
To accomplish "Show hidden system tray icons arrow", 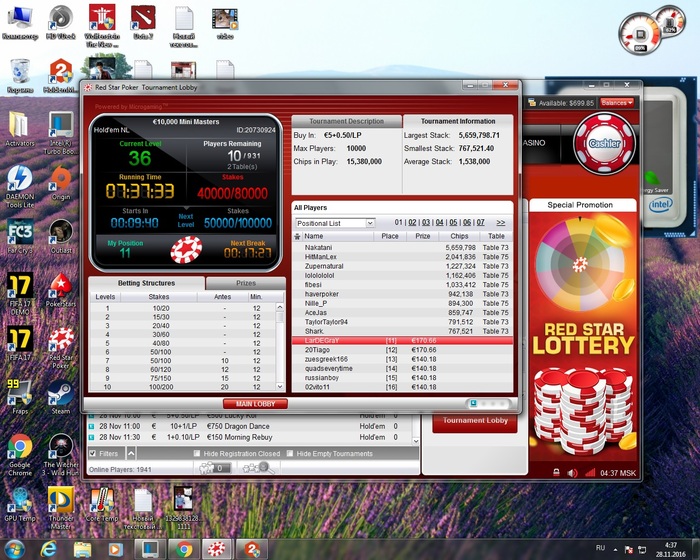I will pos(615,549).
